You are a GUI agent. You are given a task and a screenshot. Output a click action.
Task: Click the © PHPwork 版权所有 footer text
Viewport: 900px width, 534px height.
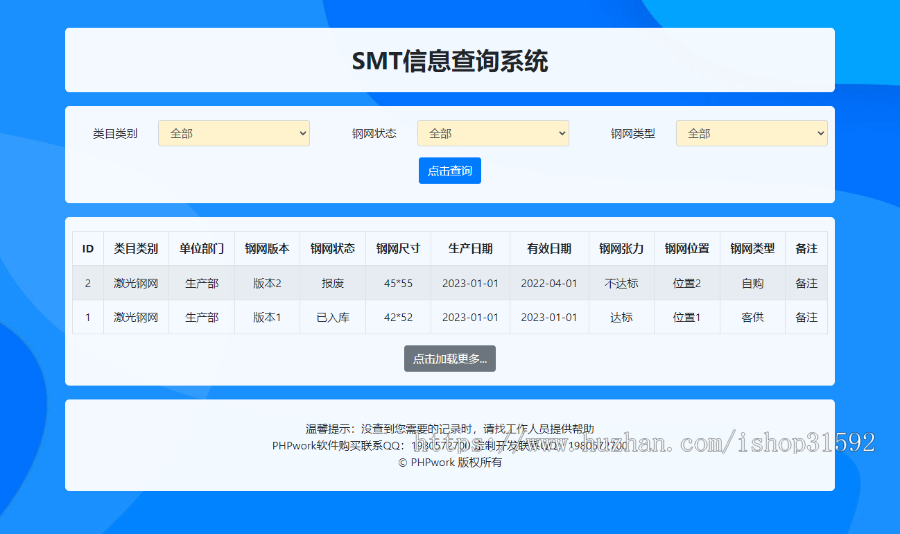(x=449, y=462)
